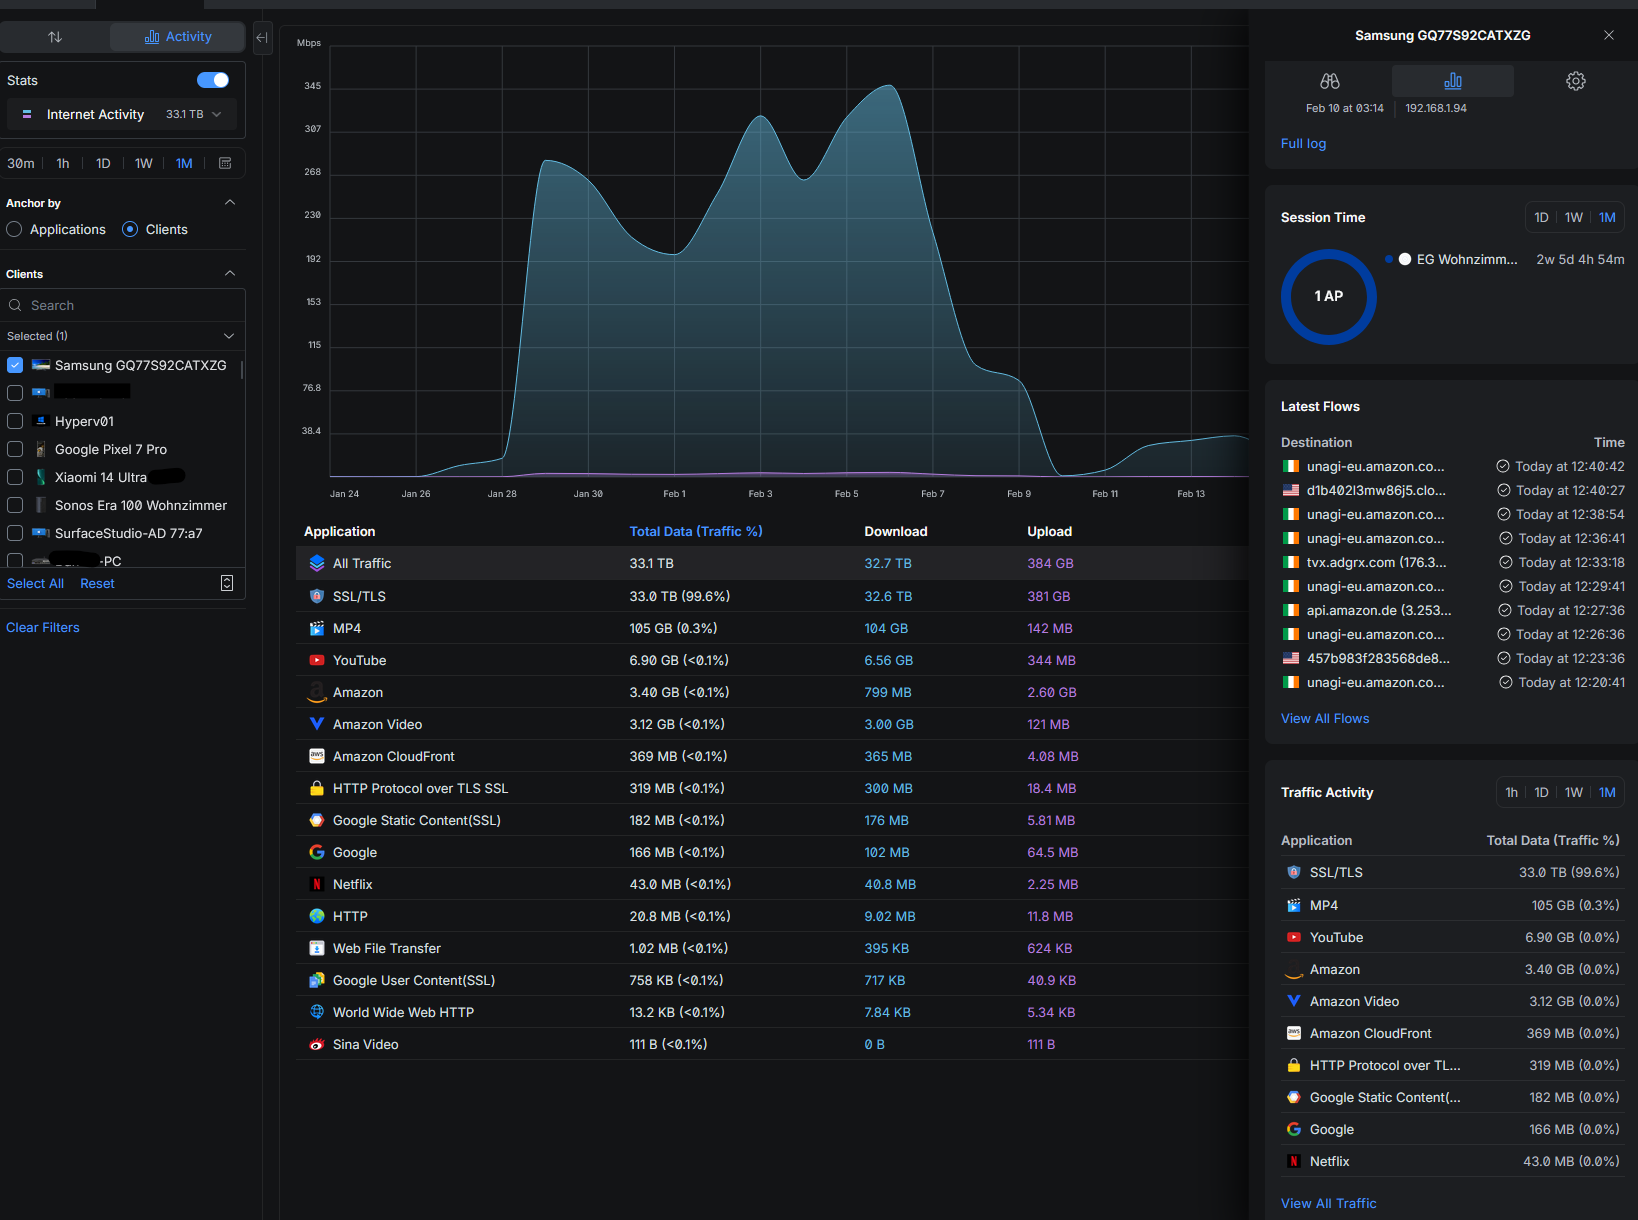Select the 1M time range in sidebar
The image size is (1638, 1220).
(x=184, y=163)
